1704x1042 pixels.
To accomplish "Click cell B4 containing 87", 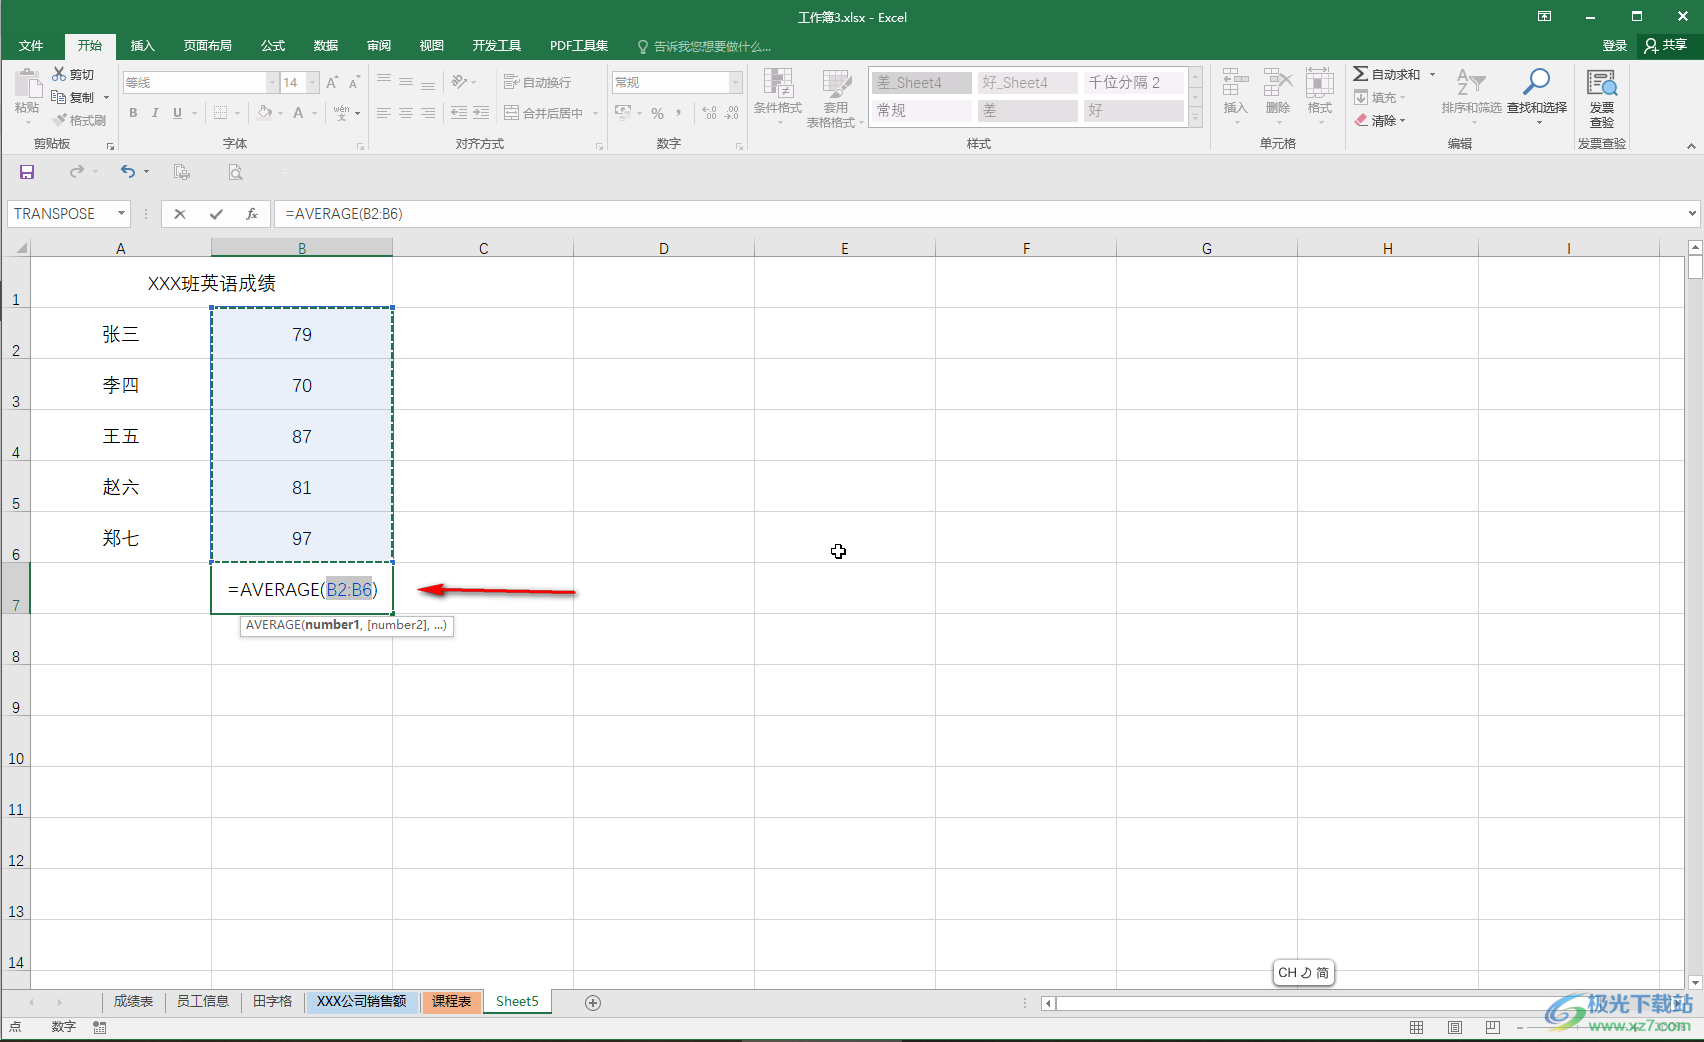I will pos(302,436).
